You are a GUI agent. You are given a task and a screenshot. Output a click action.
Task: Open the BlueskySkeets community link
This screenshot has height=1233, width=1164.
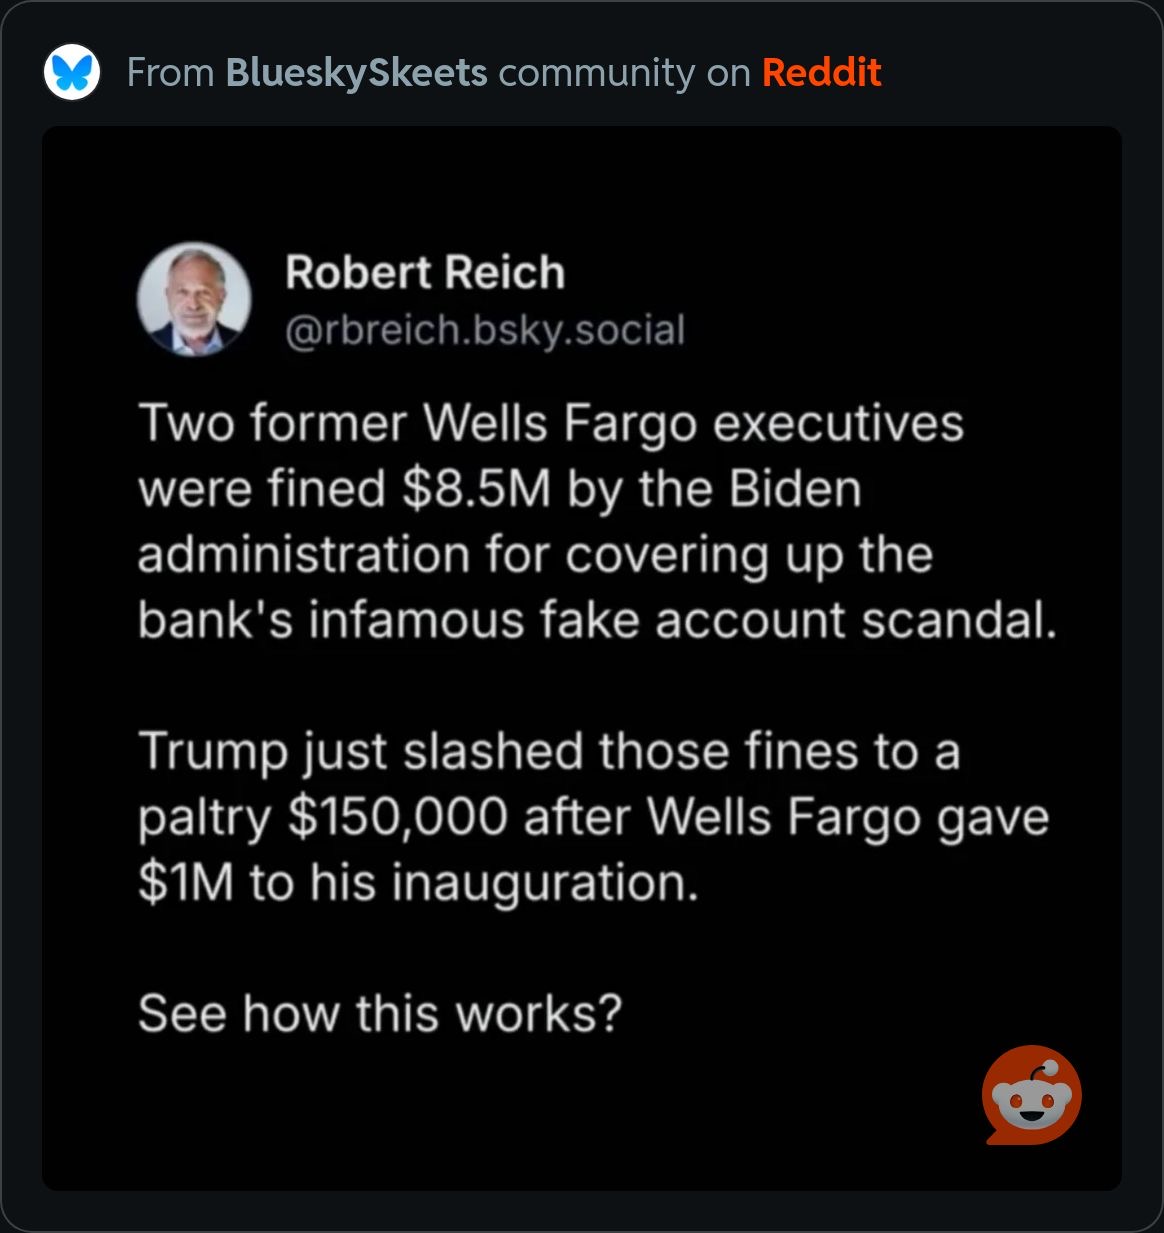coord(357,73)
